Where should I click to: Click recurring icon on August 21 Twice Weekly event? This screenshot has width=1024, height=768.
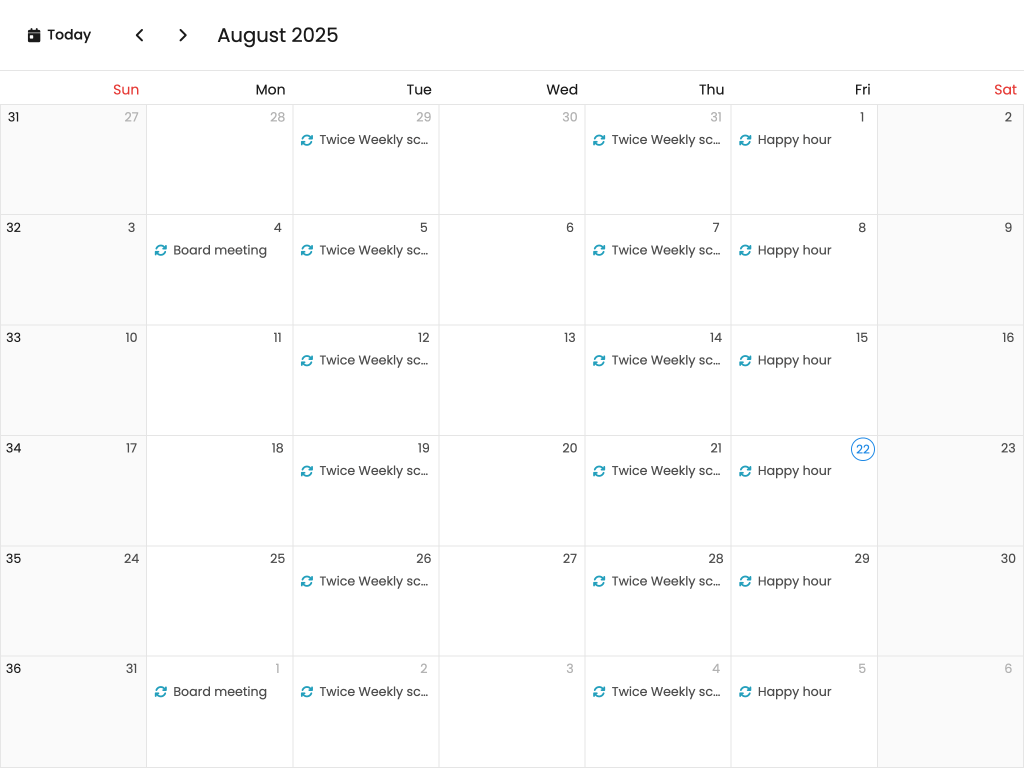click(599, 471)
